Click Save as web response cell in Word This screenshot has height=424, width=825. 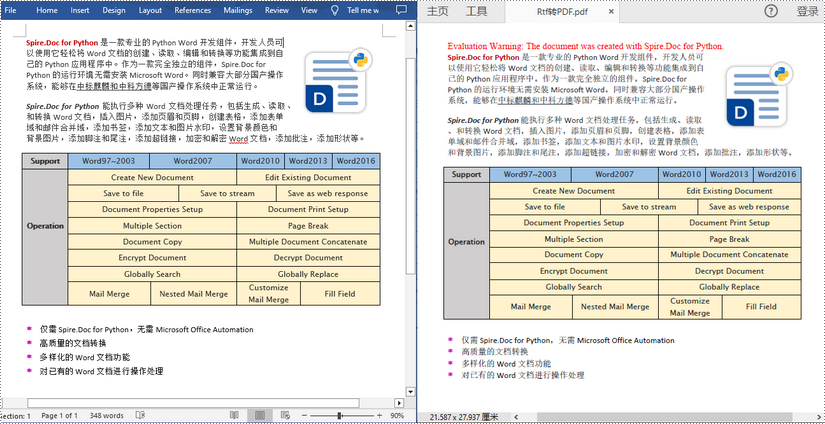coord(328,193)
